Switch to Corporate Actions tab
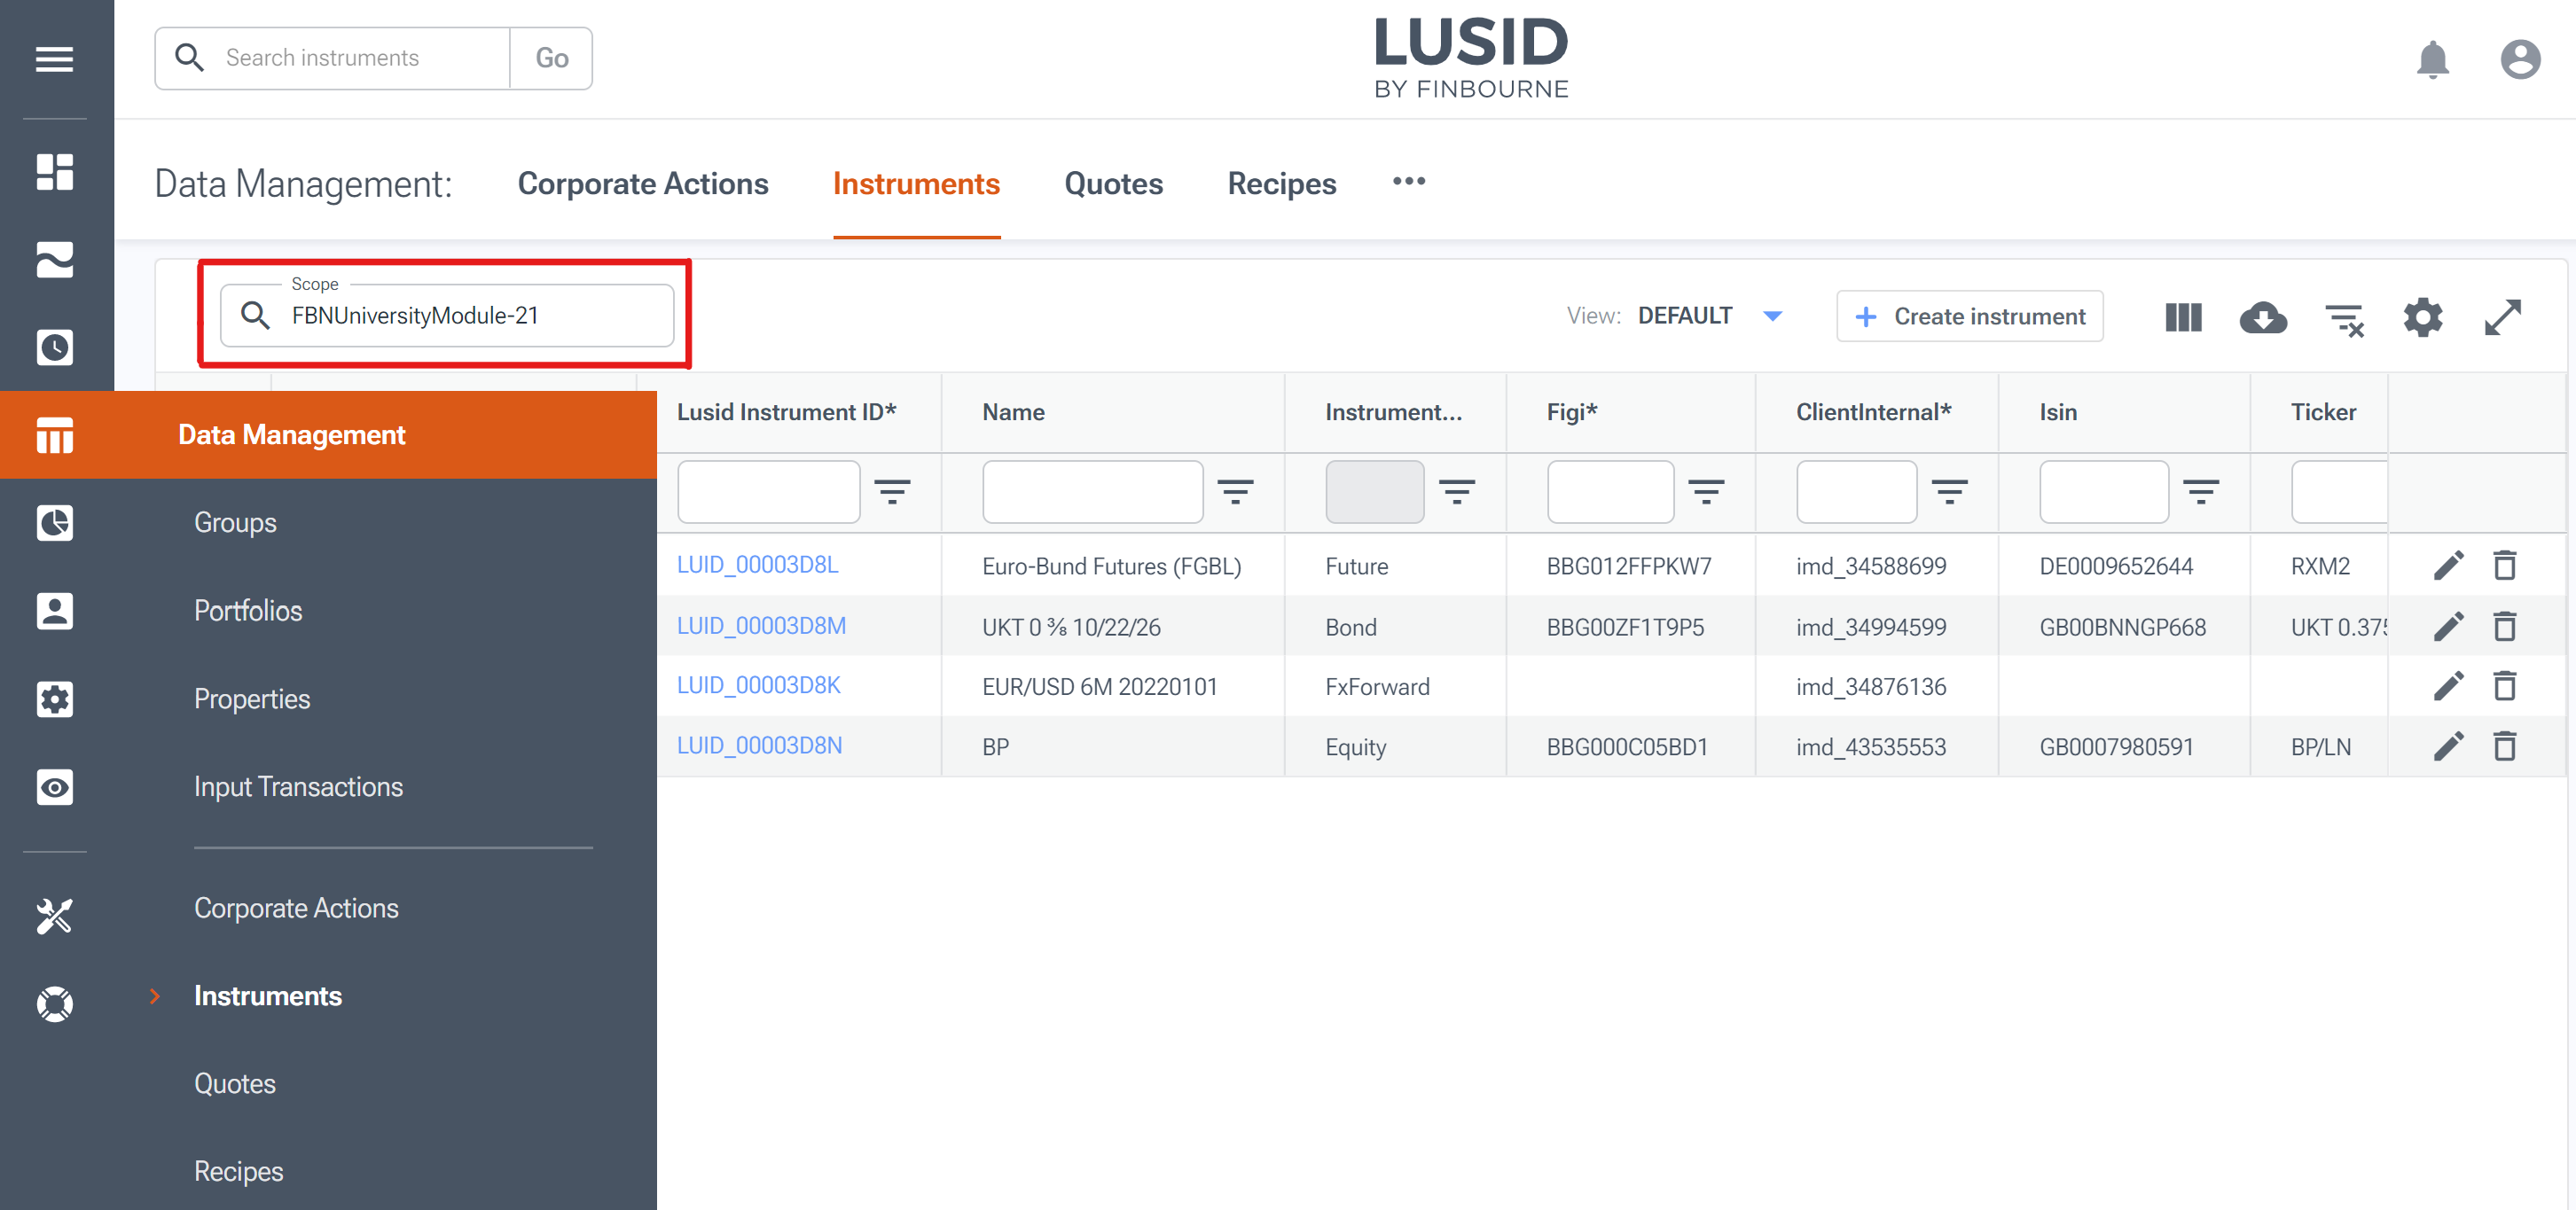Viewport: 2576px width, 1210px height. [643, 184]
